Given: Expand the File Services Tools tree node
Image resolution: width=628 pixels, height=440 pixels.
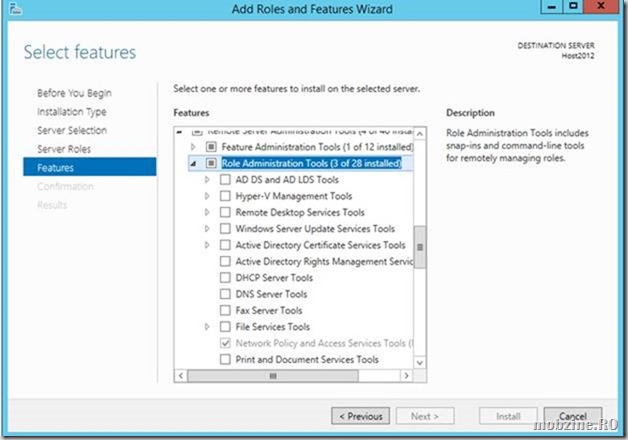Looking at the screenshot, I should point(207,327).
